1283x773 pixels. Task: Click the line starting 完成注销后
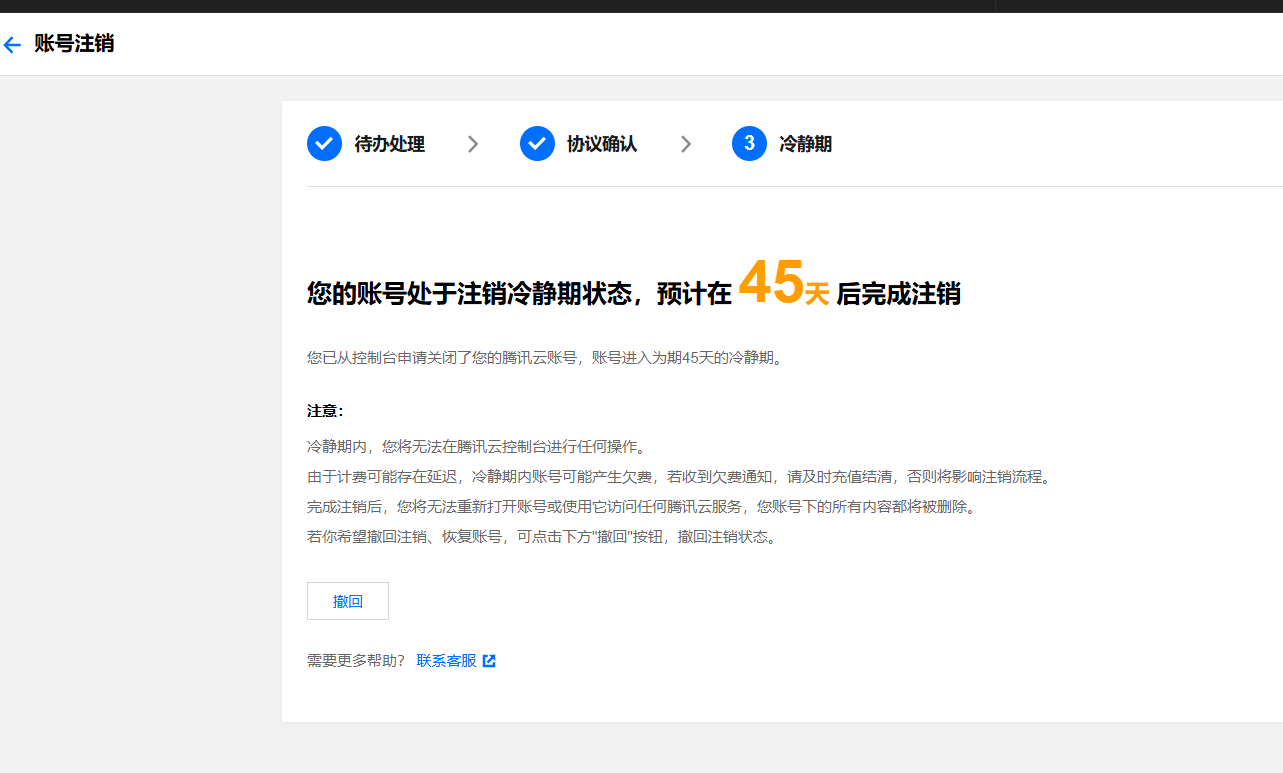click(x=641, y=507)
